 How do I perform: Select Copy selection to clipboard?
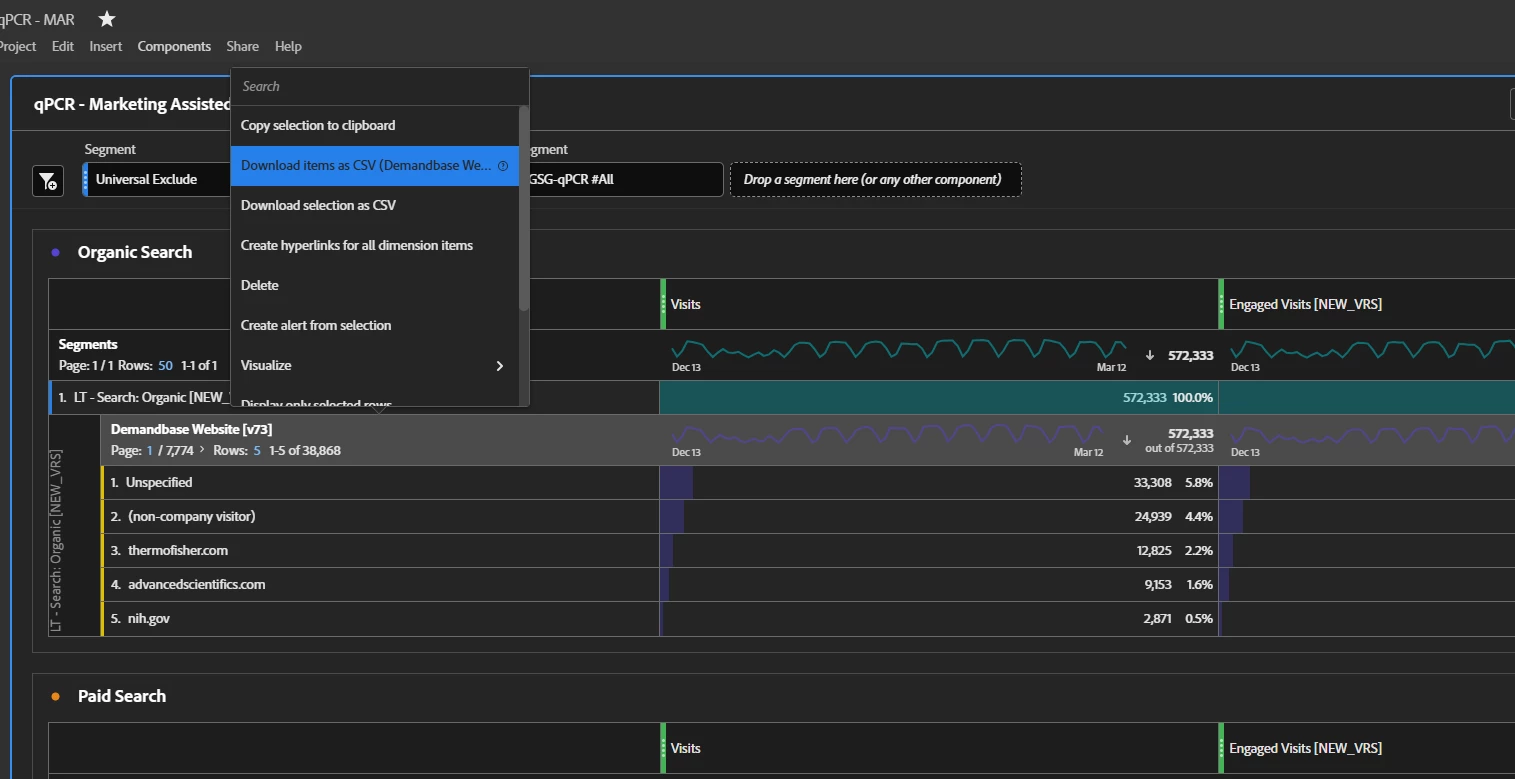point(375,126)
